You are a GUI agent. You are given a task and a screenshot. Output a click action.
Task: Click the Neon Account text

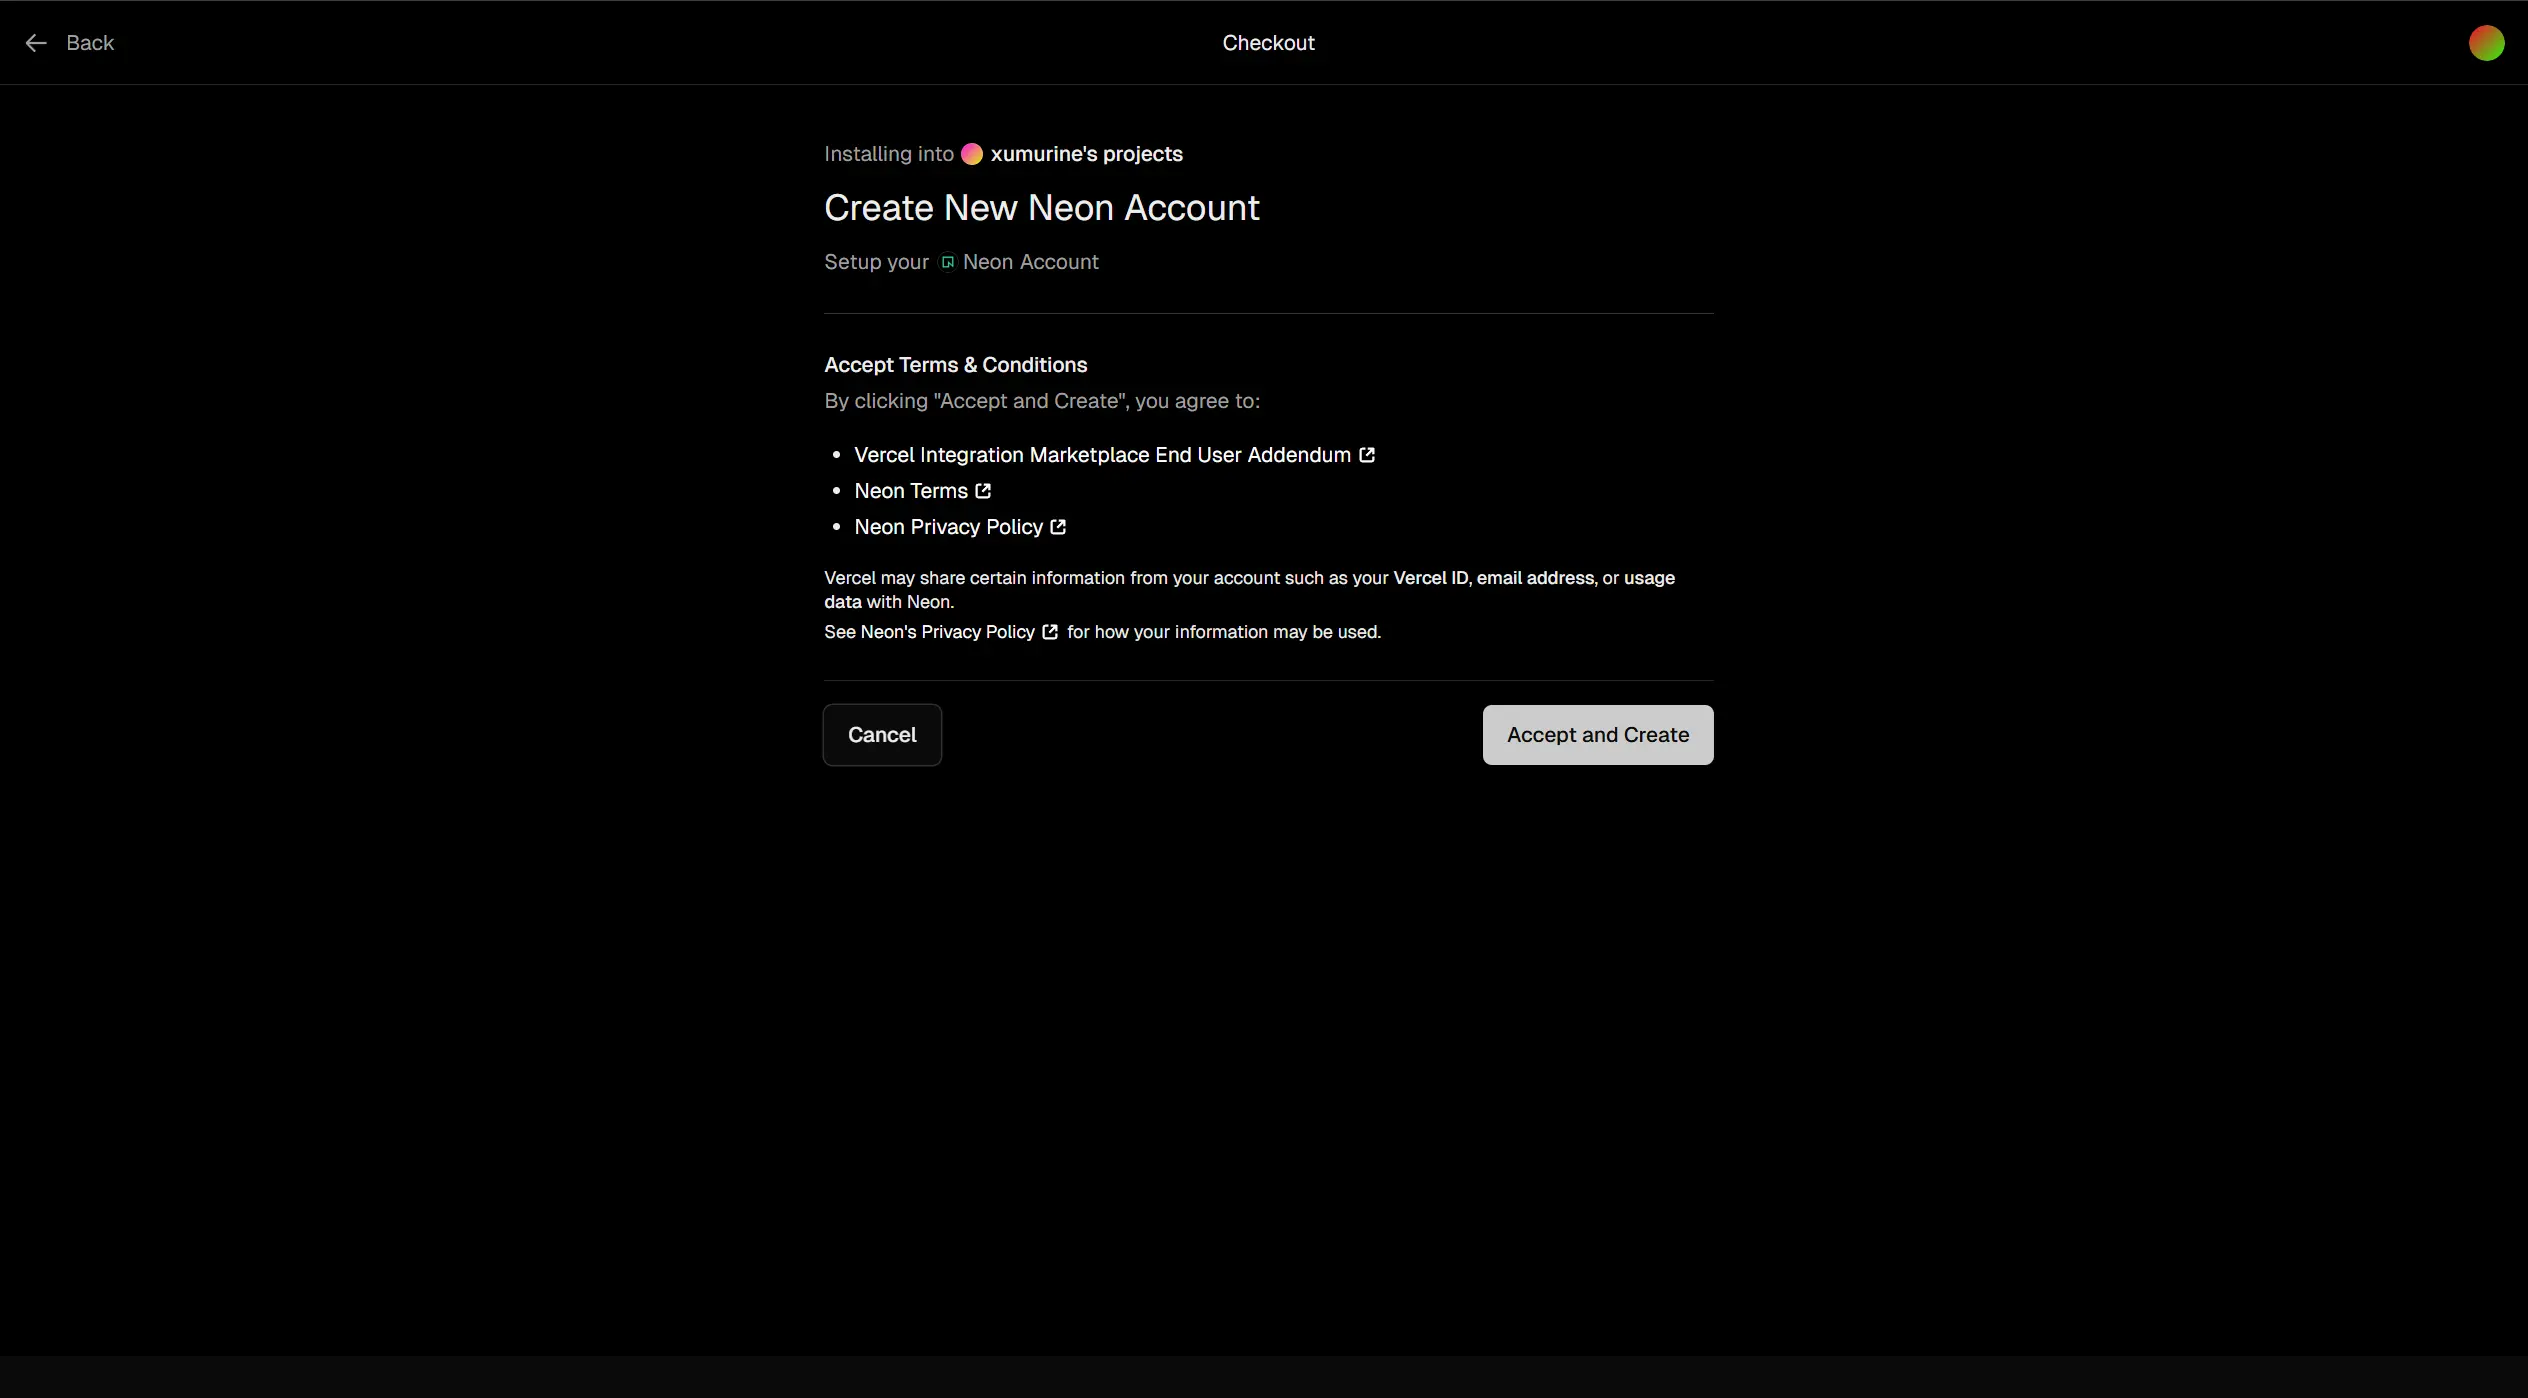tap(1030, 262)
